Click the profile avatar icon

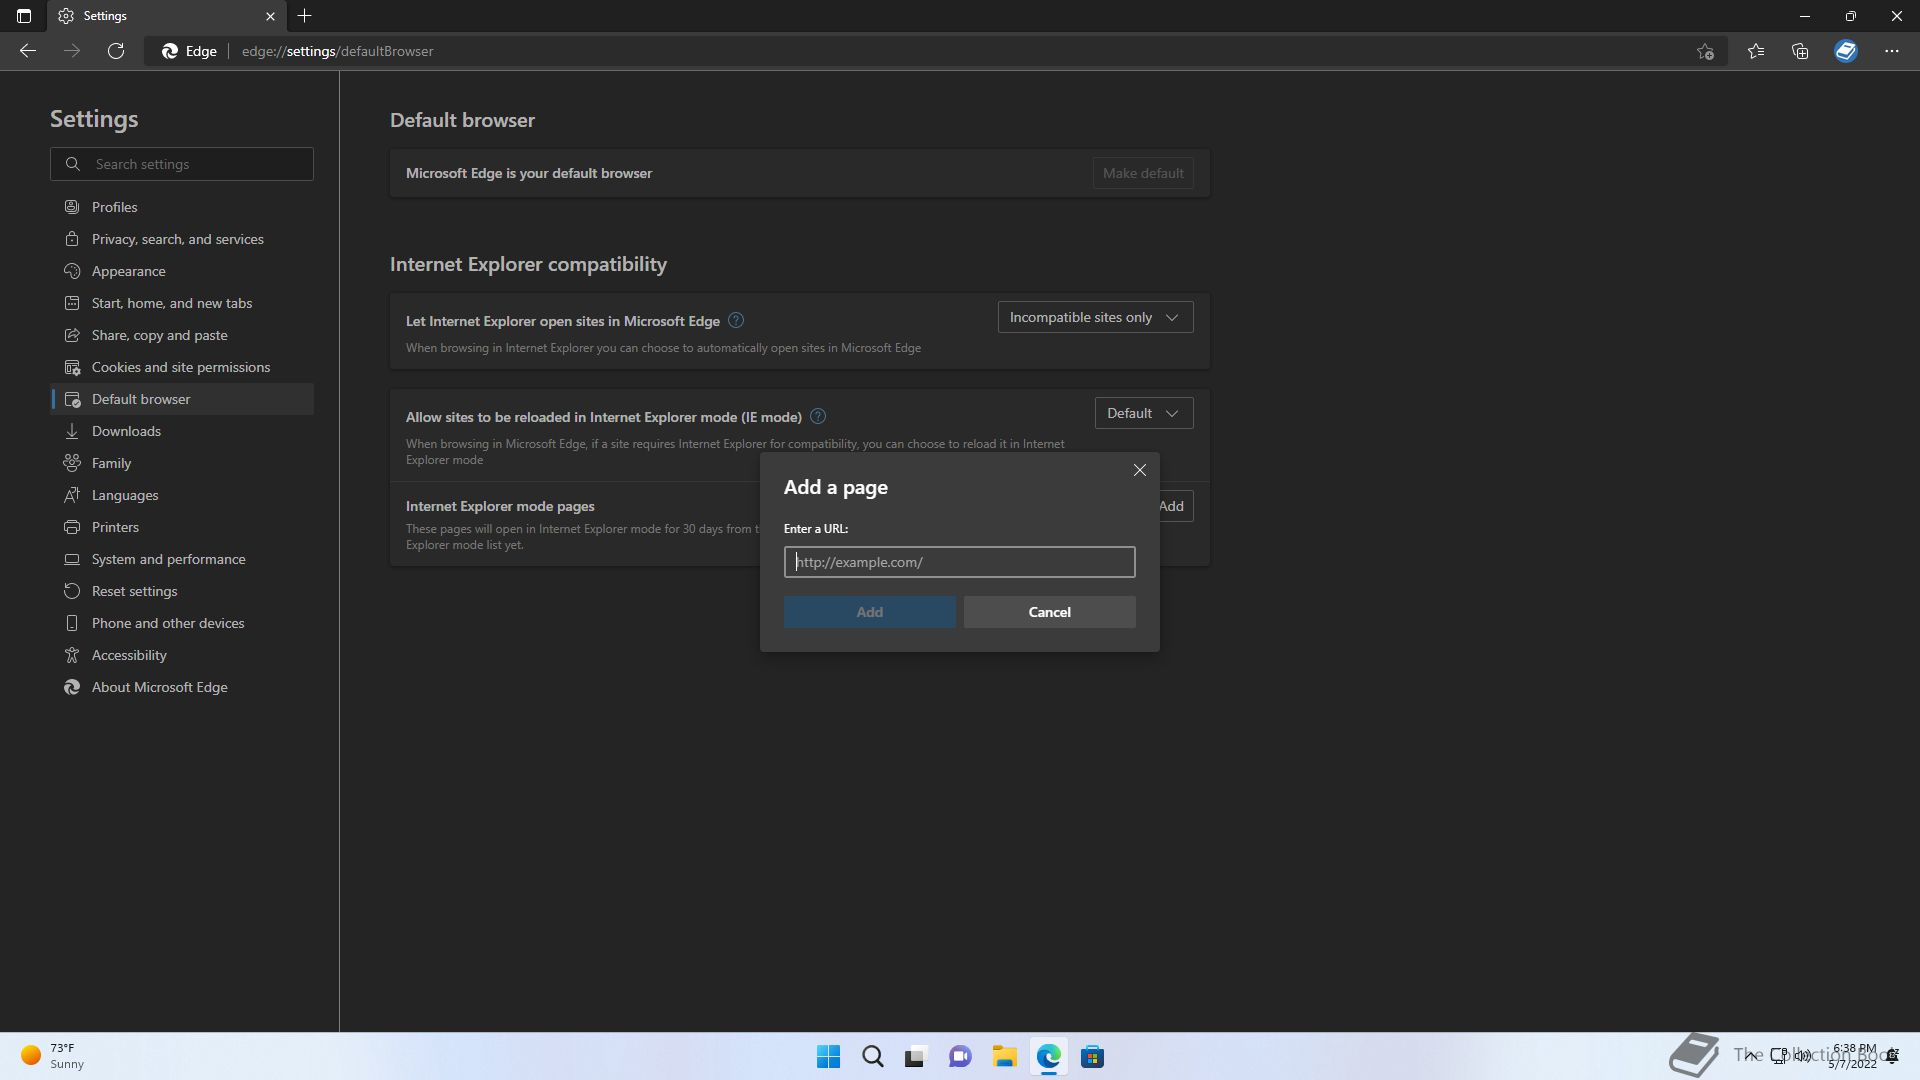pyautogui.click(x=1846, y=51)
